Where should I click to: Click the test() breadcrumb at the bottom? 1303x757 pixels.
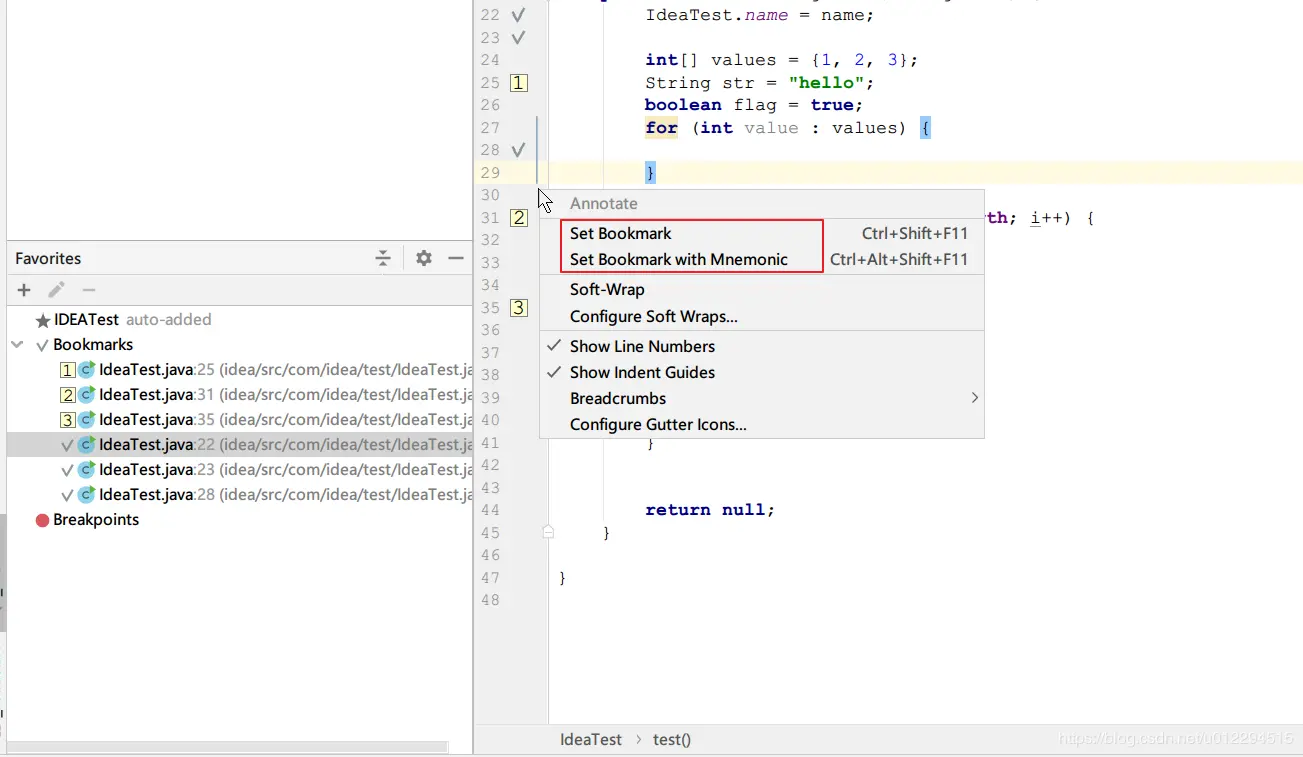pos(672,740)
